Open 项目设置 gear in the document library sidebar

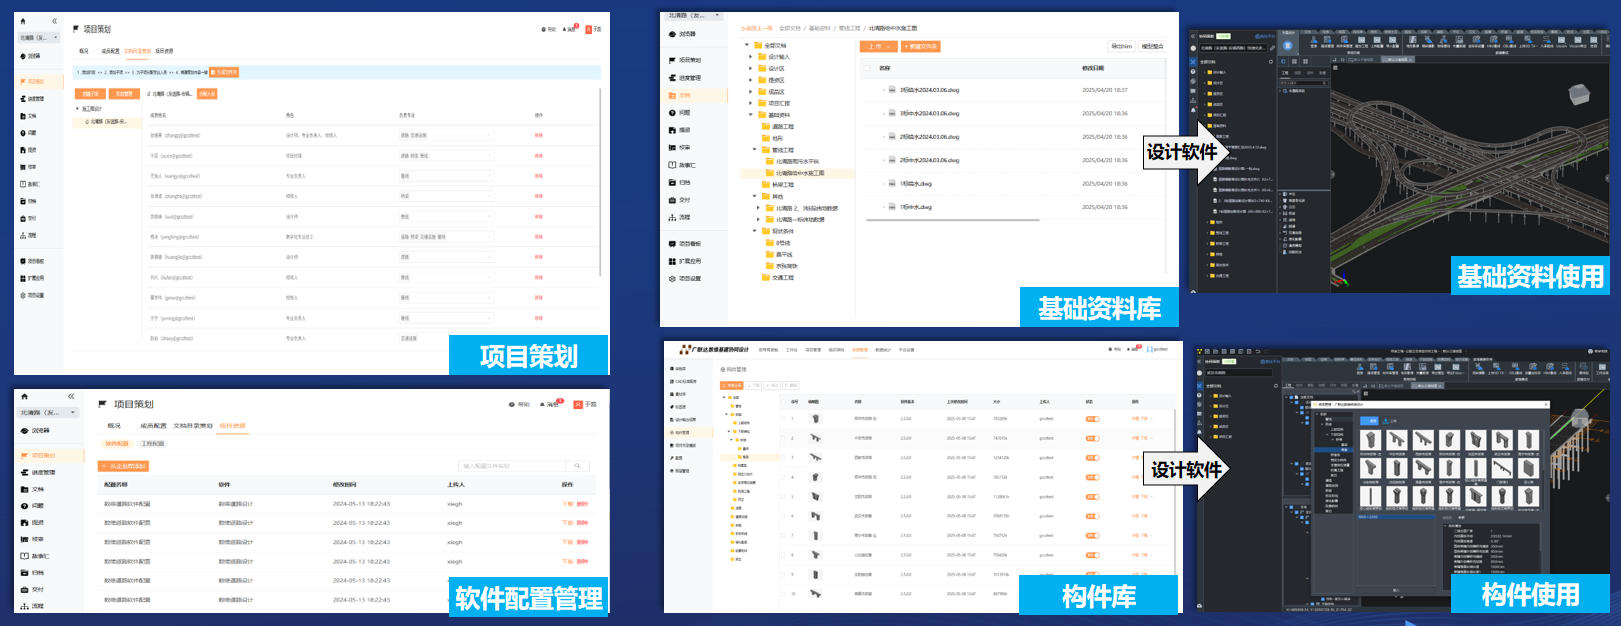point(689,279)
